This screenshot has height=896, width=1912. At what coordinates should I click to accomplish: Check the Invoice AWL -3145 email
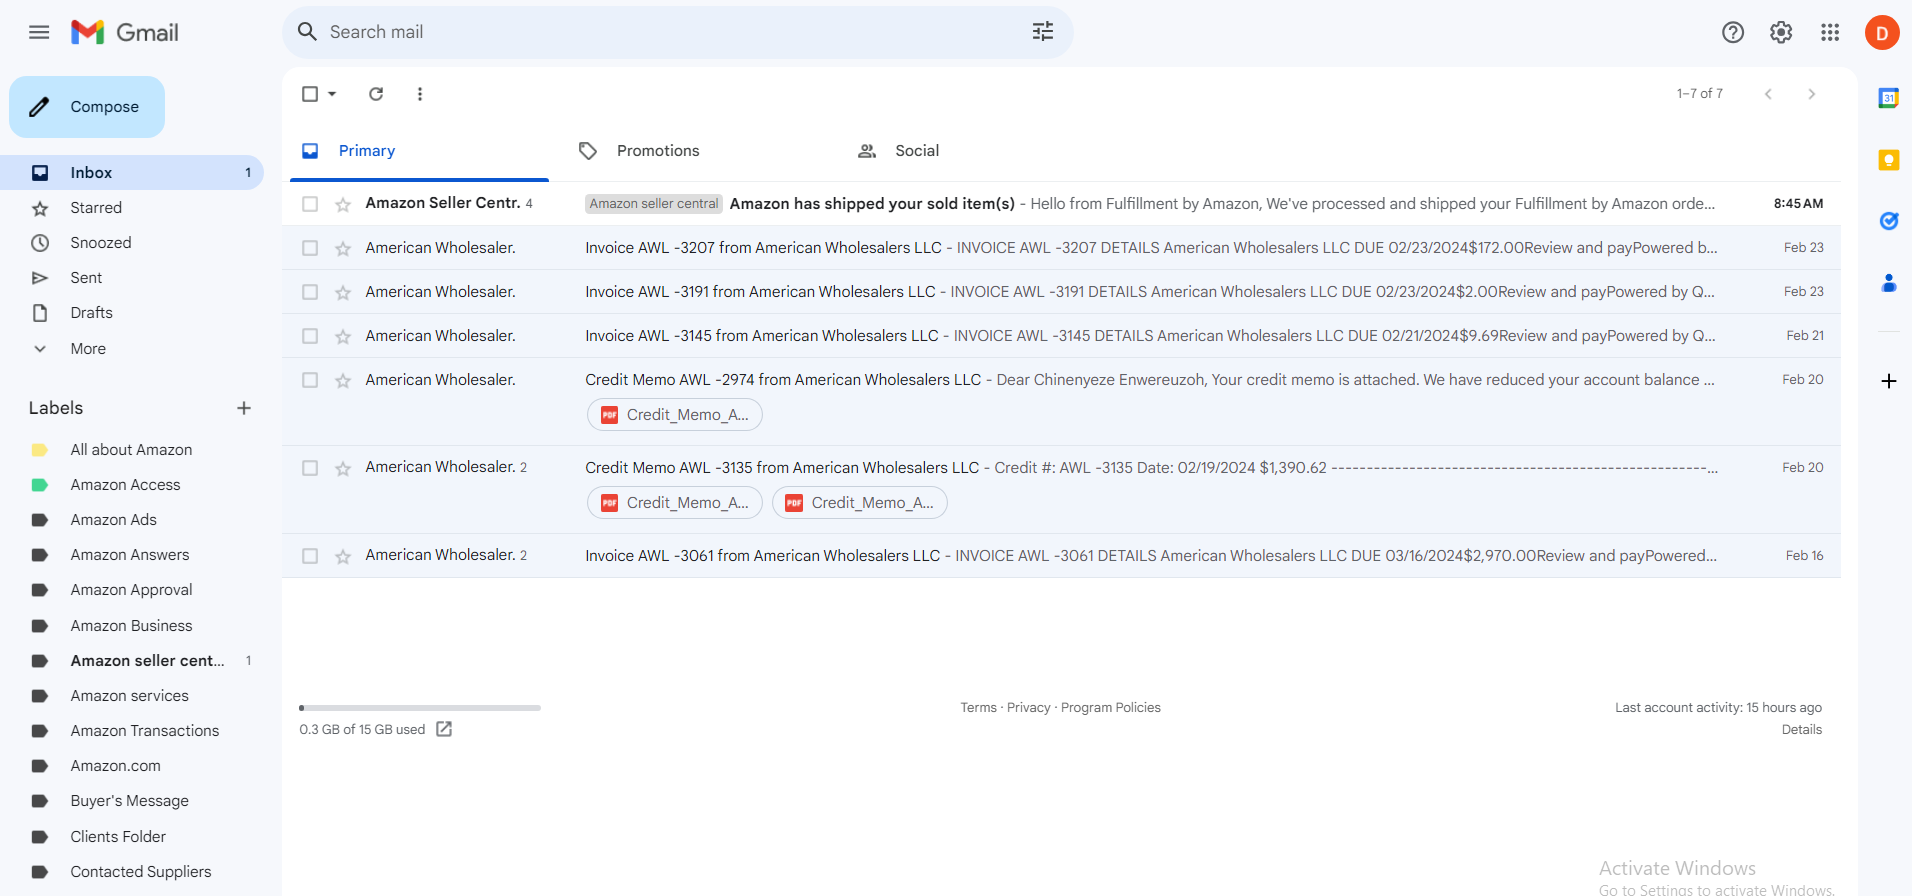point(310,336)
